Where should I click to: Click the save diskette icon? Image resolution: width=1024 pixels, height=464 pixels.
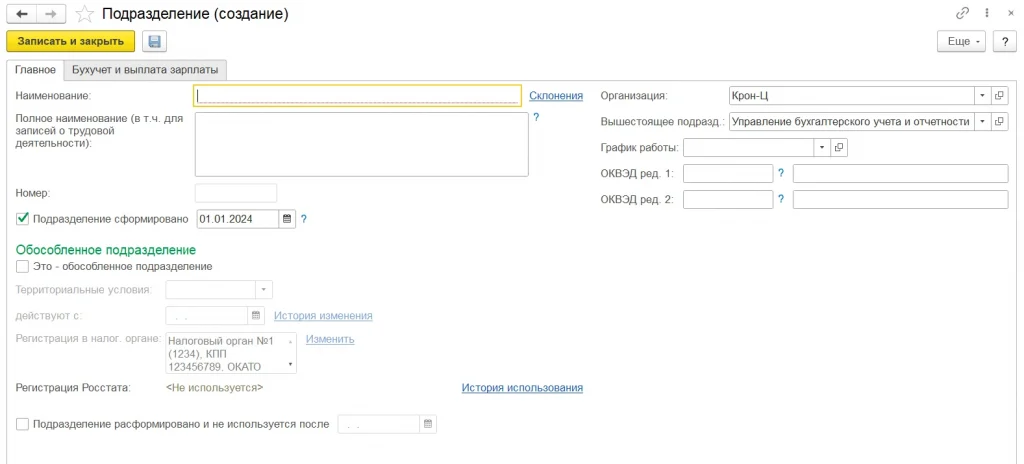154,41
